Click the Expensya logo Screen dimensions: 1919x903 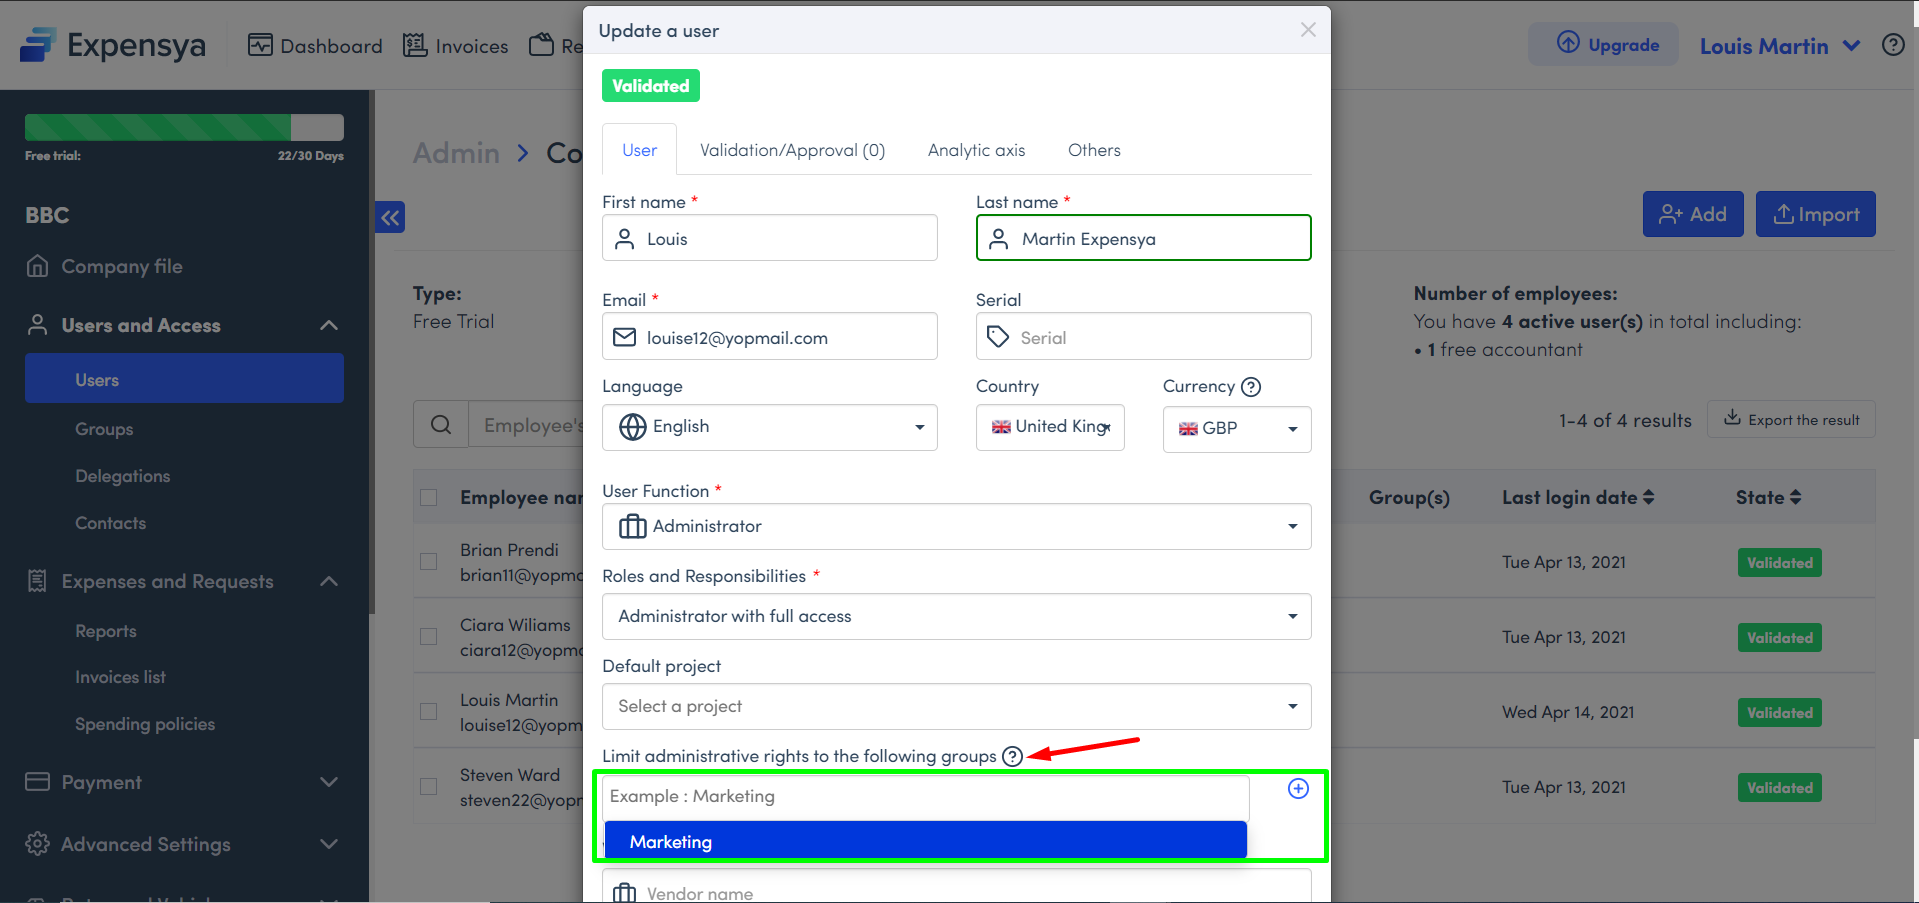click(113, 45)
